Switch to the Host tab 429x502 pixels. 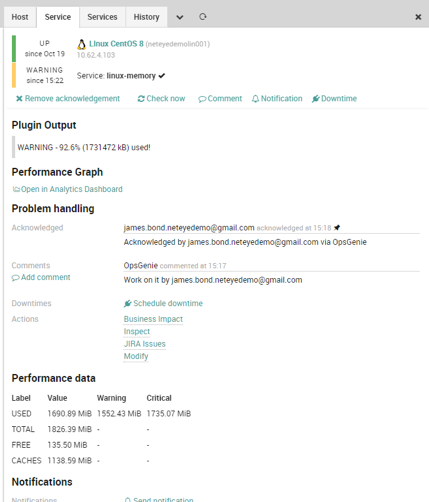[x=20, y=17]
